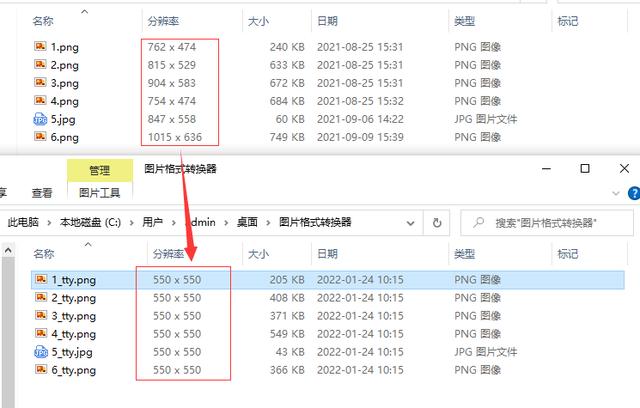Open the 管理 ribbon tab
This screenshot has width=640, height=408.
(x=100, y=171)
